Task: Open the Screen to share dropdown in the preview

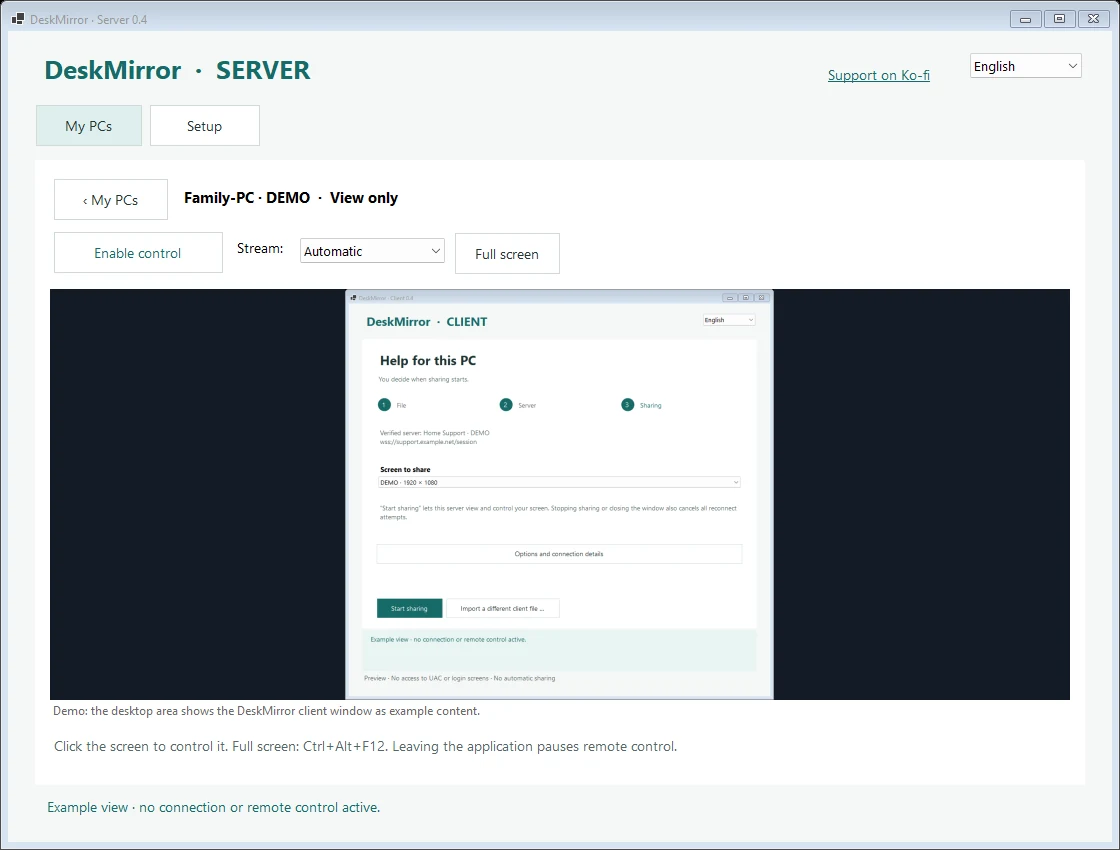Action: pos(559,483)
